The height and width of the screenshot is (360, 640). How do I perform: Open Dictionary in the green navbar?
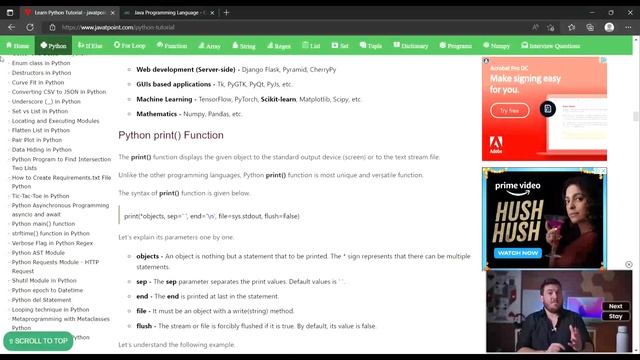point(411,46)
